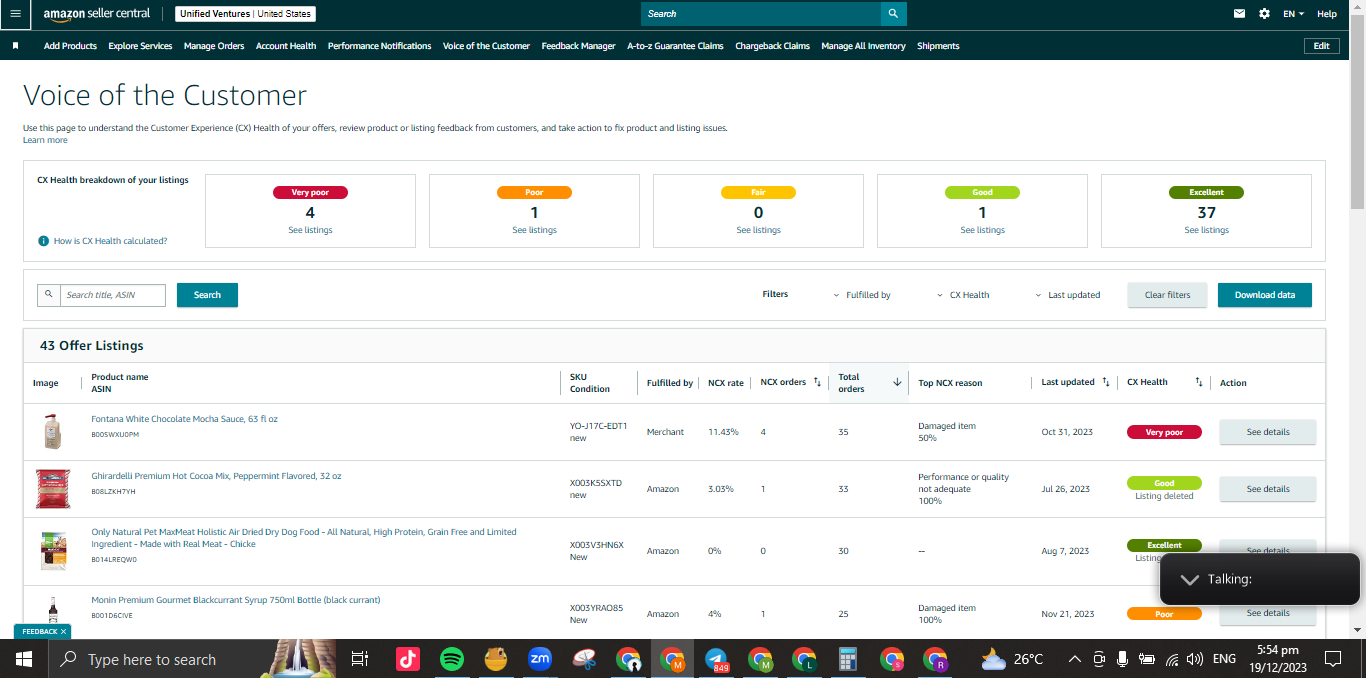This screenshot has width=1366, height=678.
Task: Click Download data button
Action: click(1264, 295)
